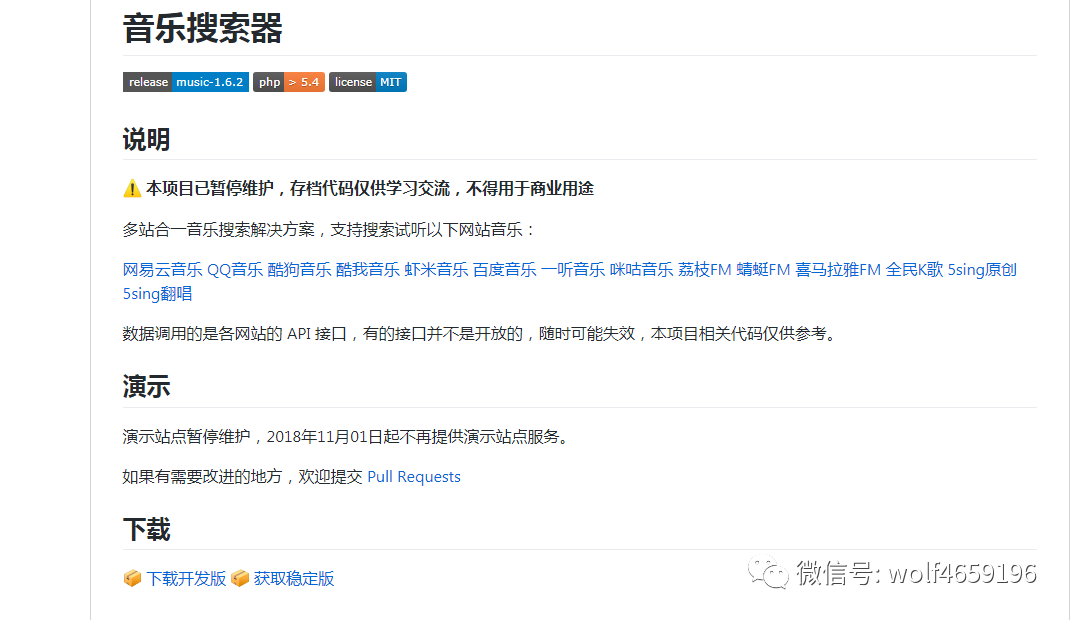Image resolution: width=1071 pixels, height=620 pixels.
Task: Open the 全民K歌 link
Action: click(x=915, y=270)
